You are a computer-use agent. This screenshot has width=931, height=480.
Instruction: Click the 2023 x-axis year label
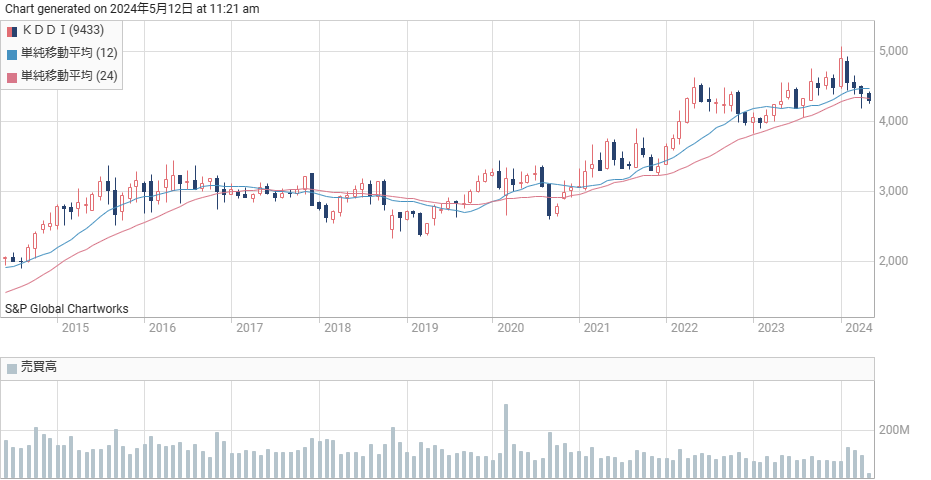771,328
